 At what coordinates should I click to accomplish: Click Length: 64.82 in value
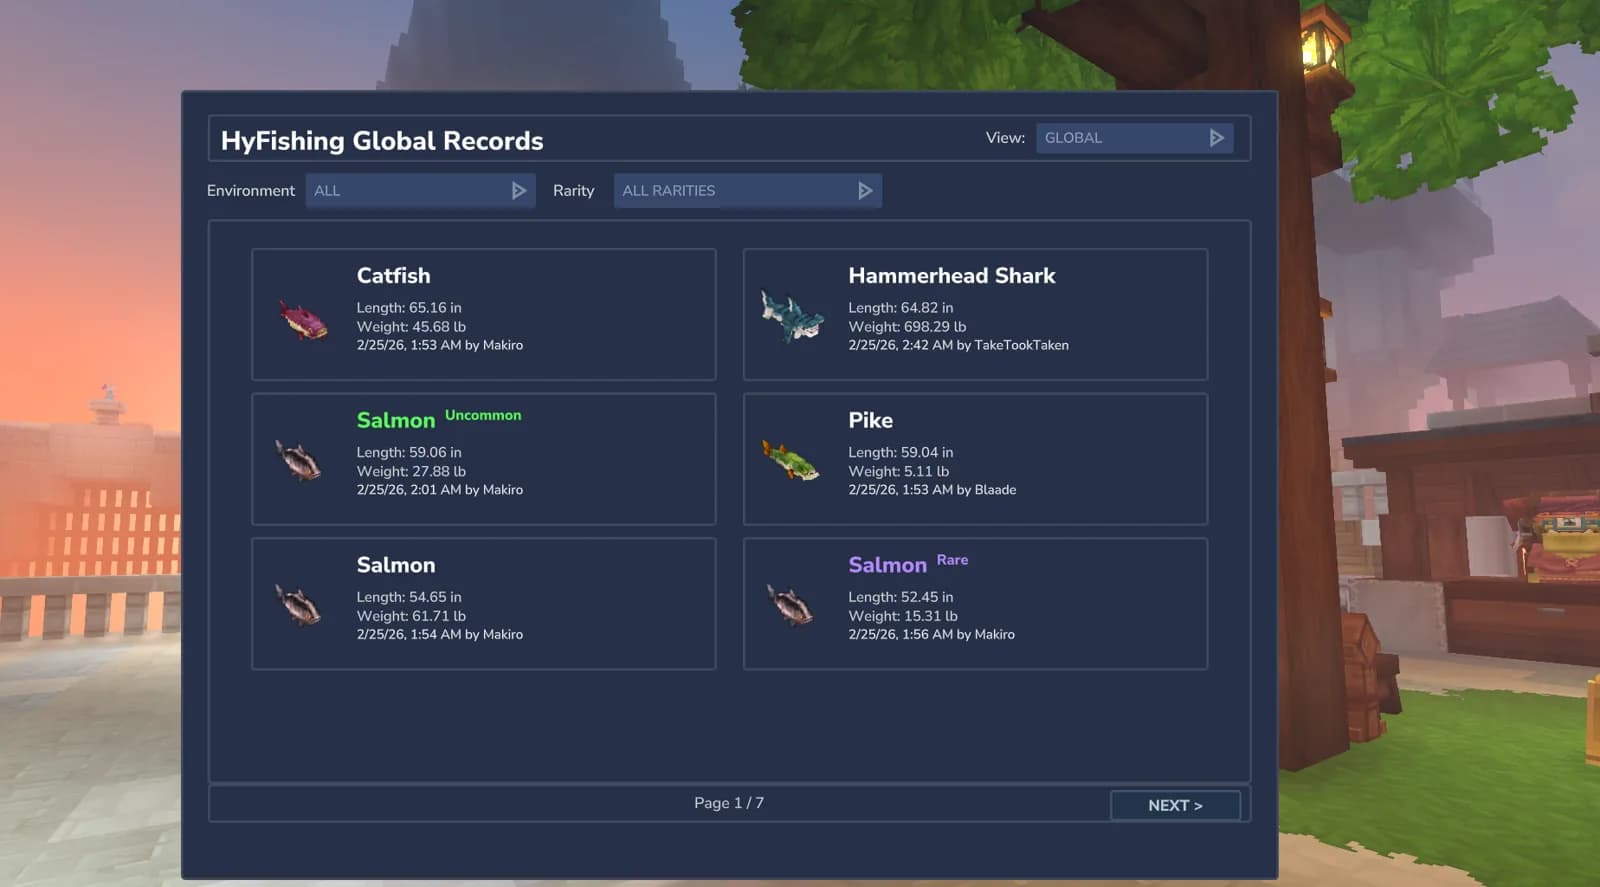900,308
